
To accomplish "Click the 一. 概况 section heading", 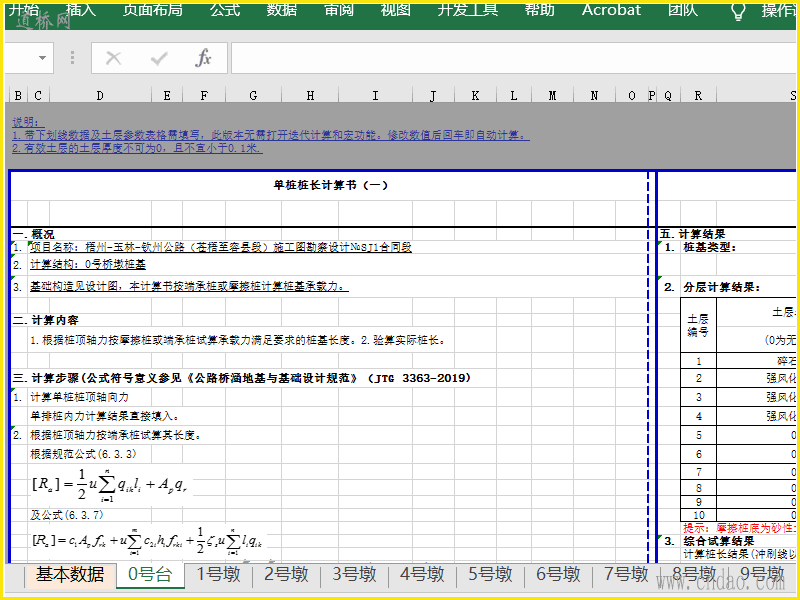I will click(34, 234).
